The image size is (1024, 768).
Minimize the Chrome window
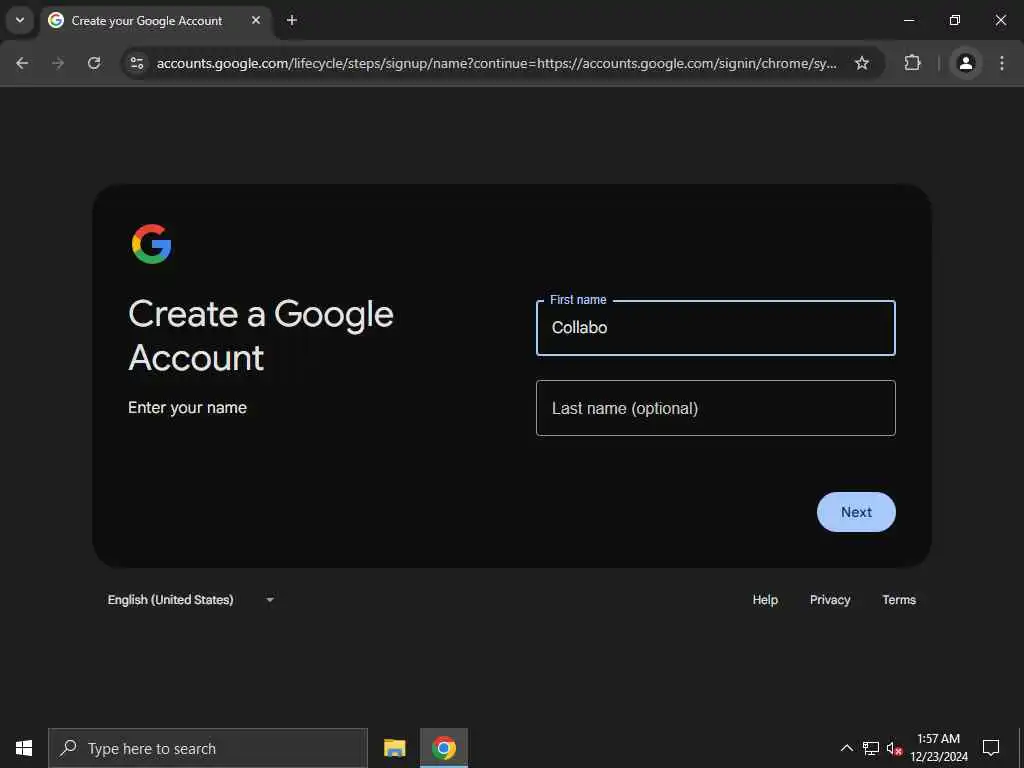click(908, 21)
